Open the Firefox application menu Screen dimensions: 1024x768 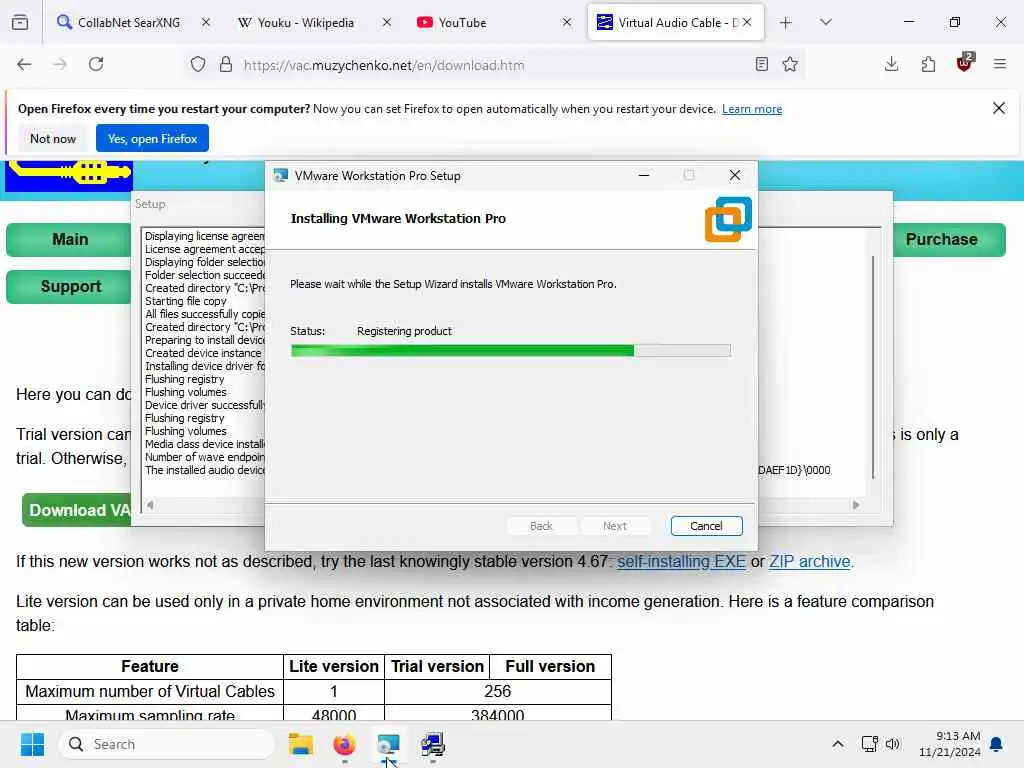1000,64
